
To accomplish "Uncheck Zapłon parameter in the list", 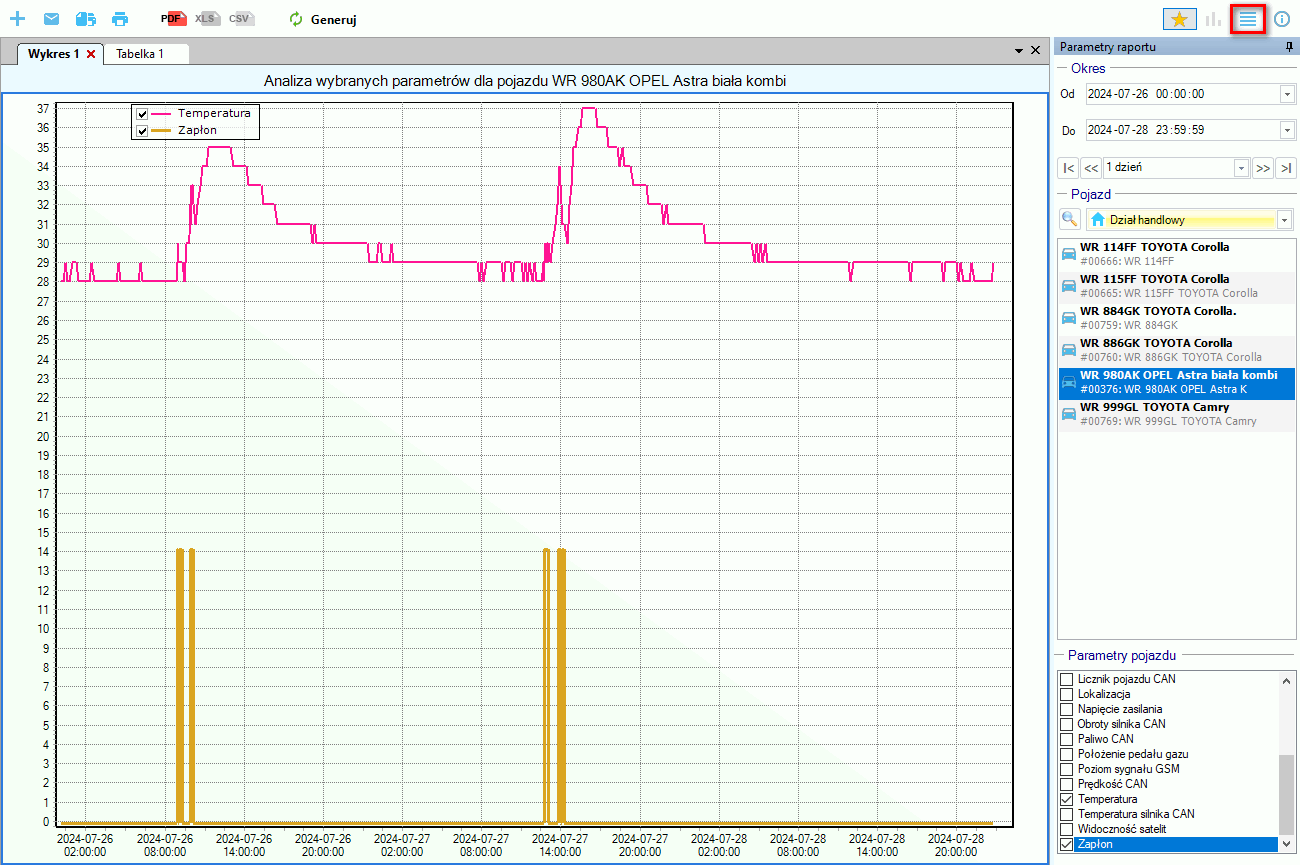I will point(1066,844).
